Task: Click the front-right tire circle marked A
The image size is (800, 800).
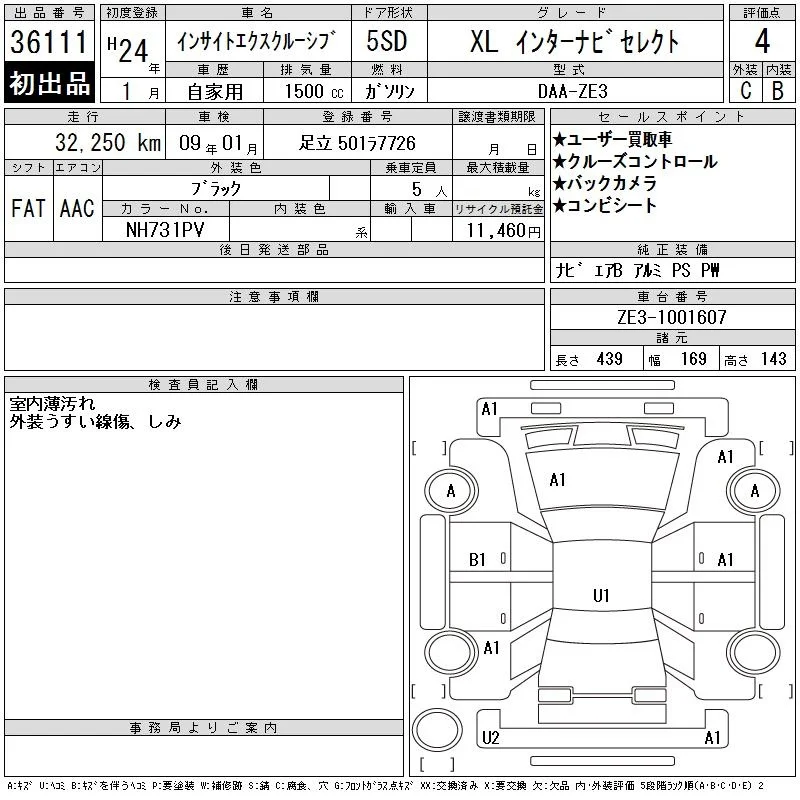Action: (754, 491)
